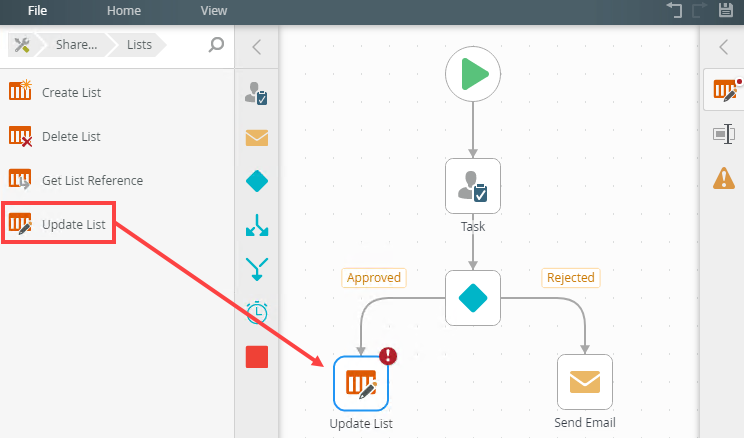Viewport: 744px width, 438px height.
Task: Pick the Timer clock favorite icon
Action: click(x=257, y=312)
